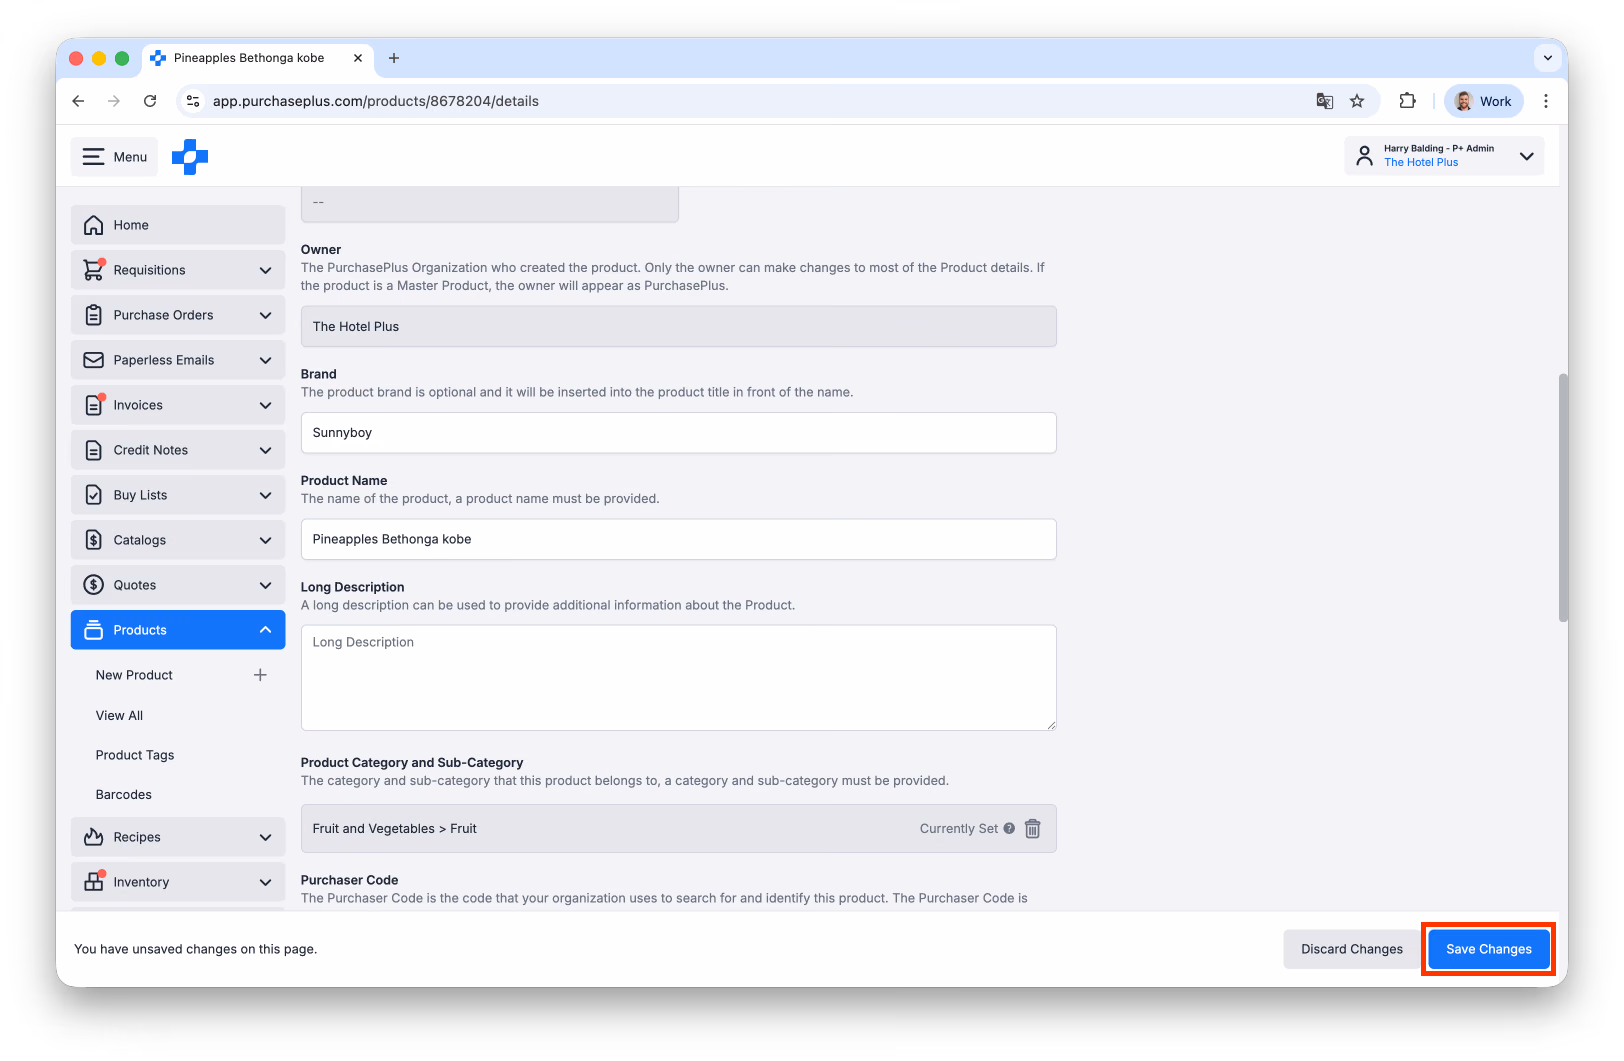Click the site information icon in address bar

point(193,101)
